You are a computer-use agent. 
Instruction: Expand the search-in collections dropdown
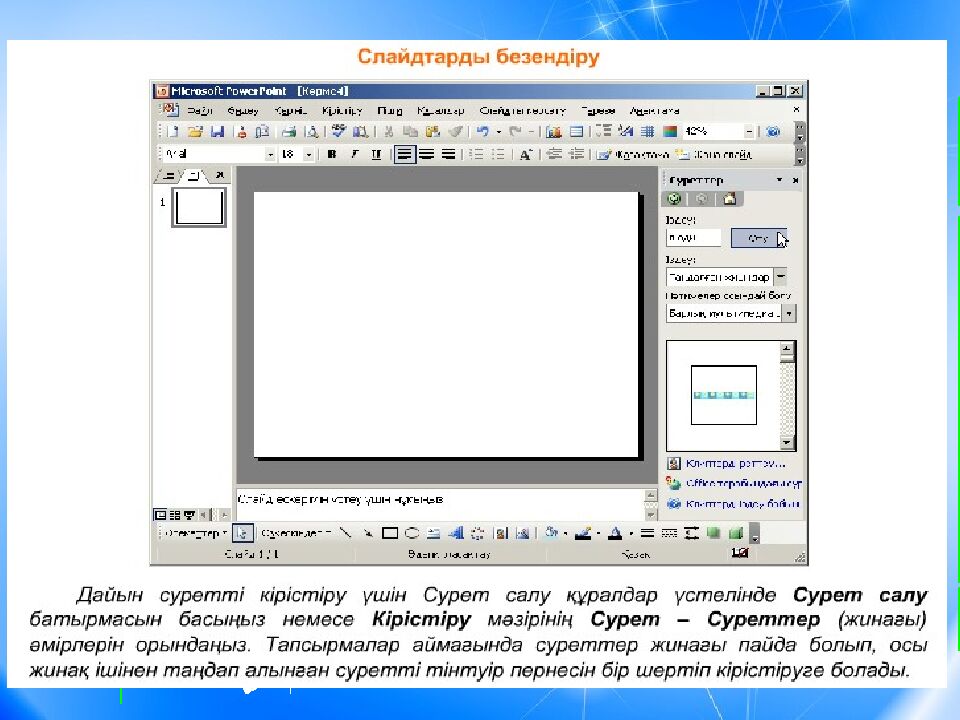(x=780, y=277)
